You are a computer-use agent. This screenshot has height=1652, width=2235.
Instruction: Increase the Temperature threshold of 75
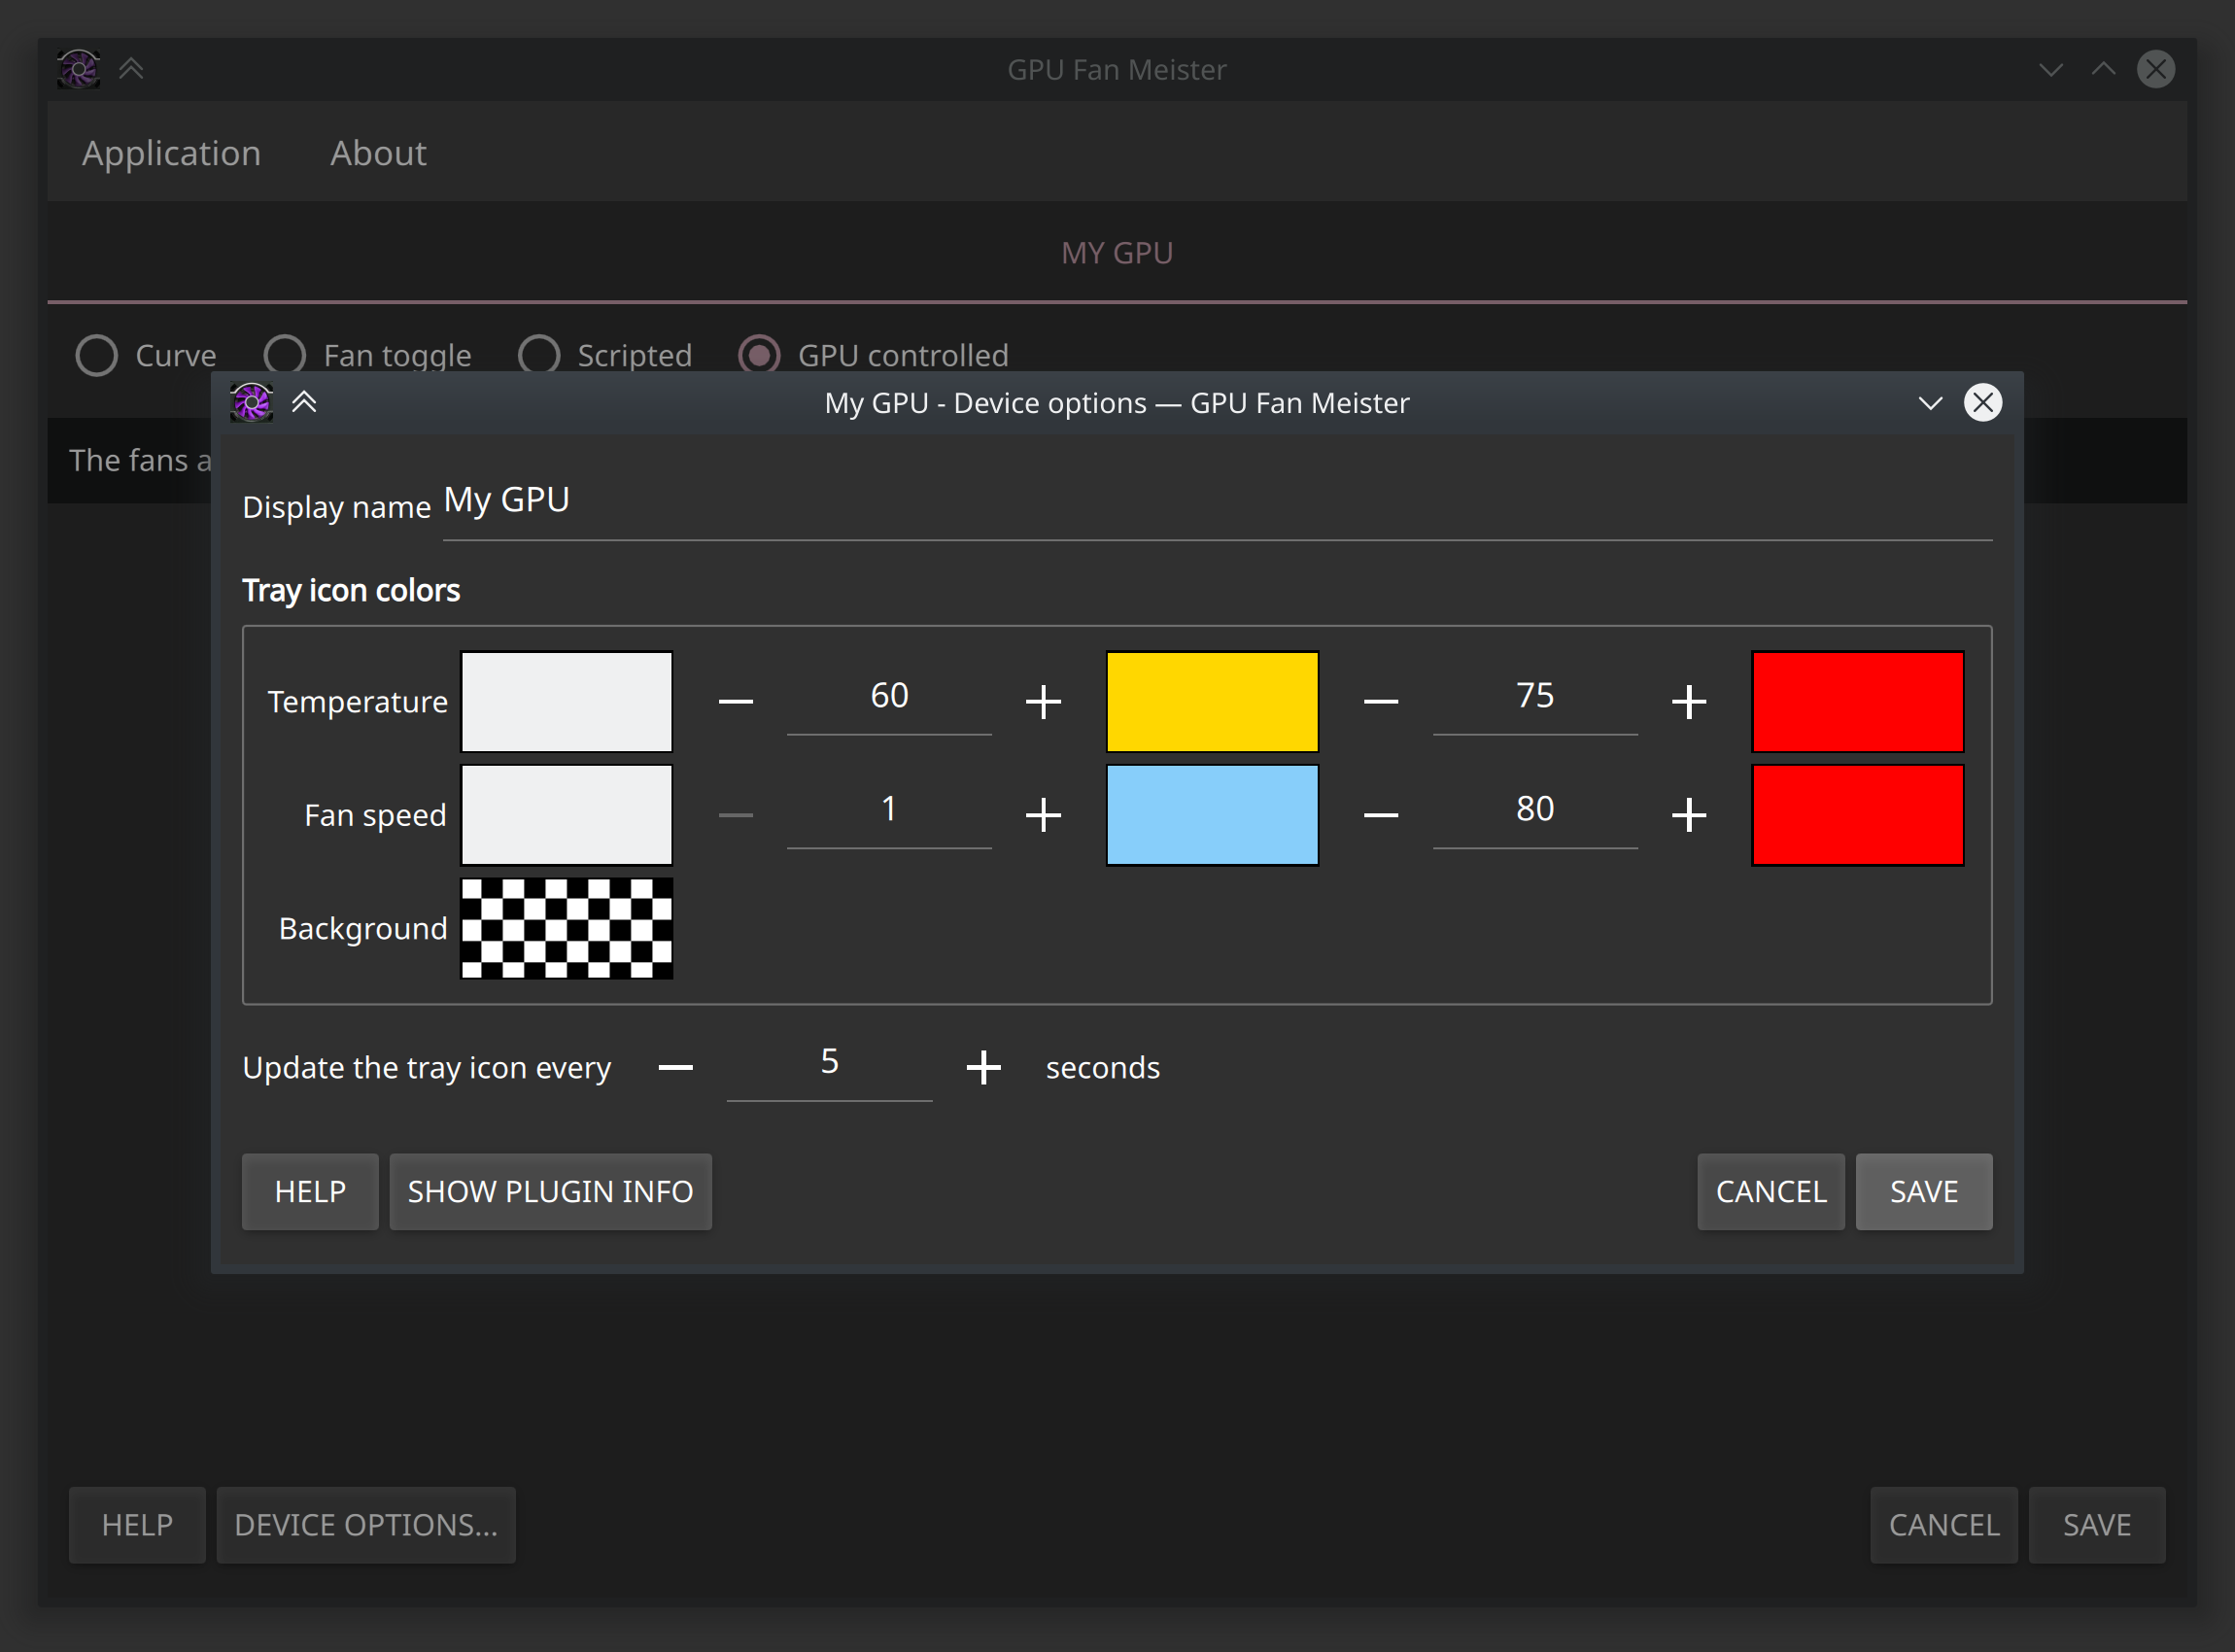[1689, 702]
